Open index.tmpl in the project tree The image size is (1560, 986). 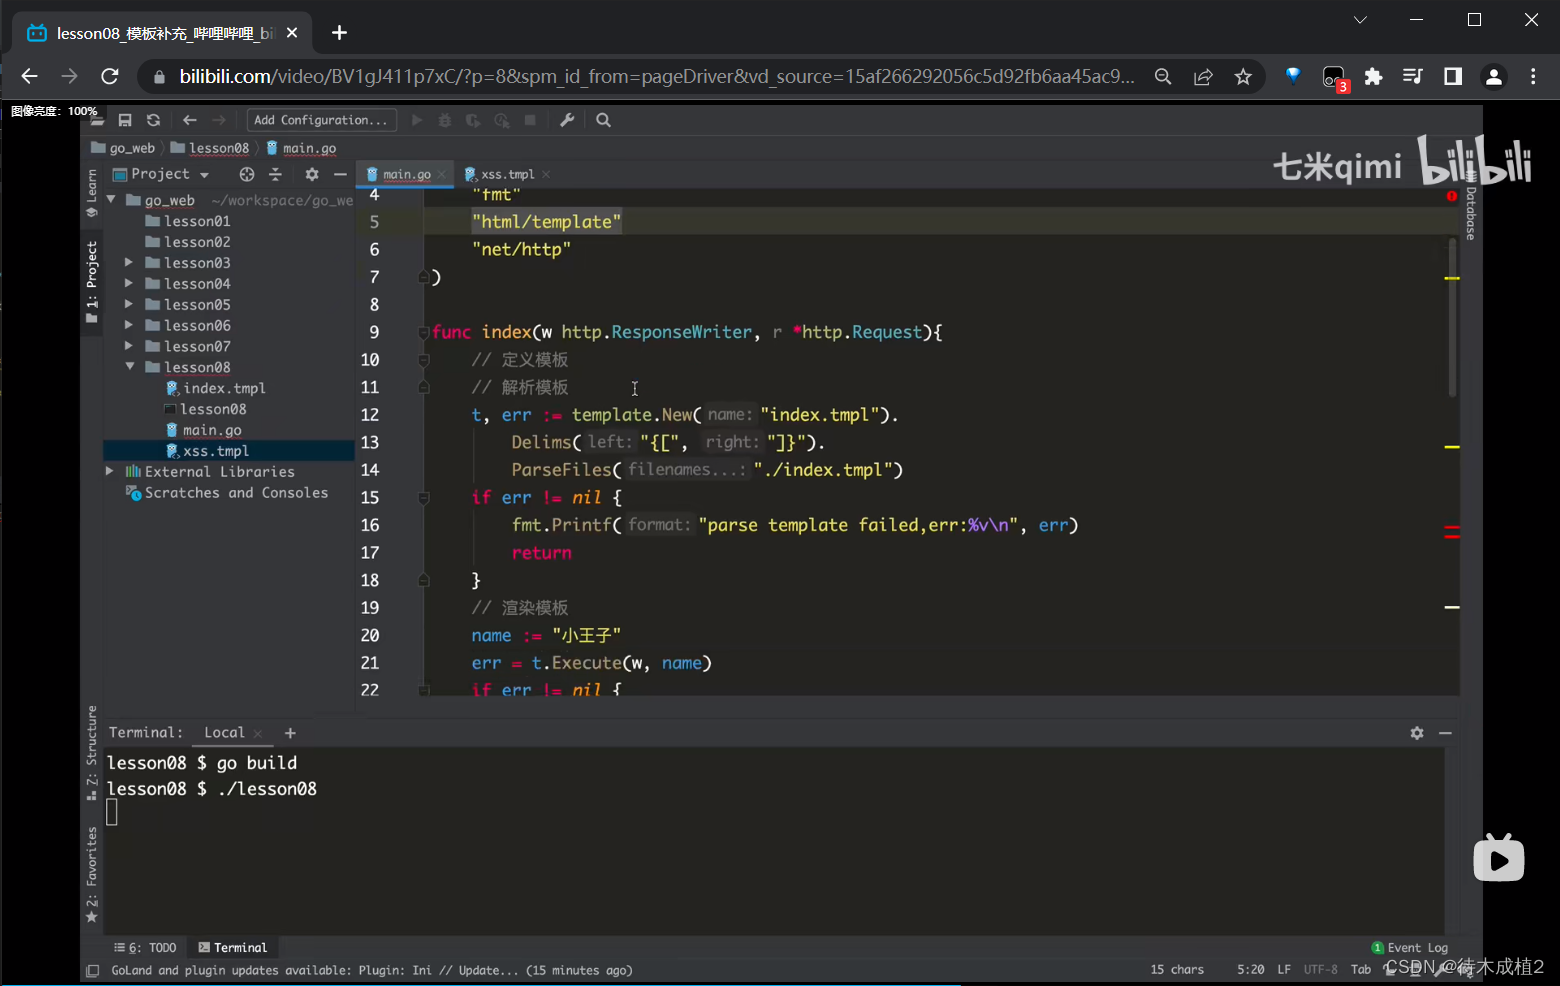coord(224,388)
